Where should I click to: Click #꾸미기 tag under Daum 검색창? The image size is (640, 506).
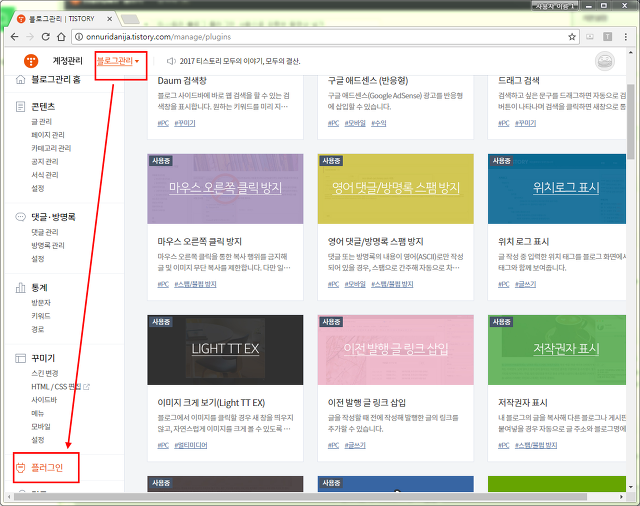click(184, 123)
